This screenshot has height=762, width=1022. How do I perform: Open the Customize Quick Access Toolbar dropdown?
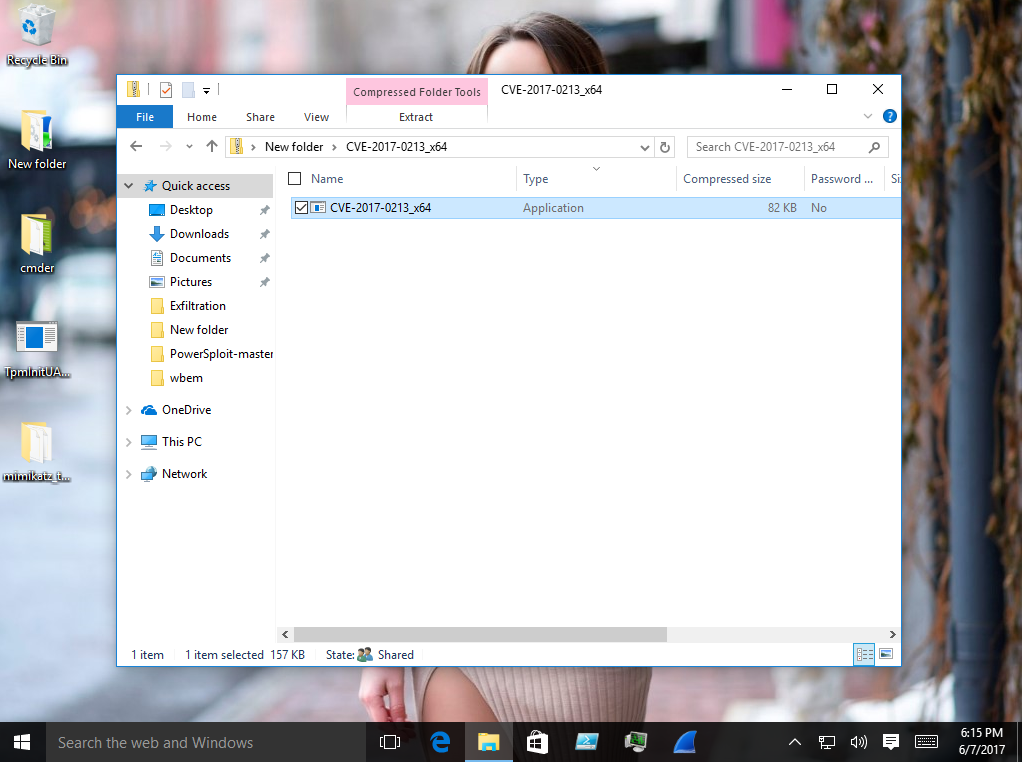[x=207, y=91]
